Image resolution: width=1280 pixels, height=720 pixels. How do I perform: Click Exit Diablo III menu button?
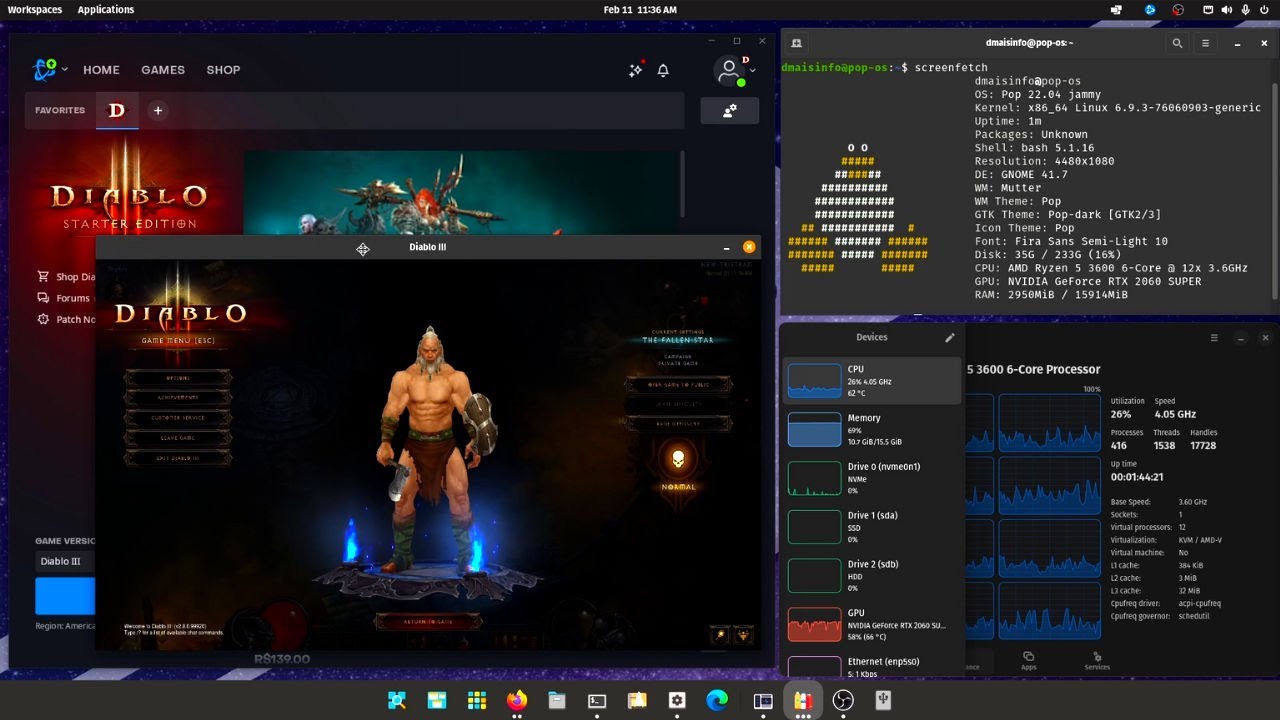click(178, 458)
